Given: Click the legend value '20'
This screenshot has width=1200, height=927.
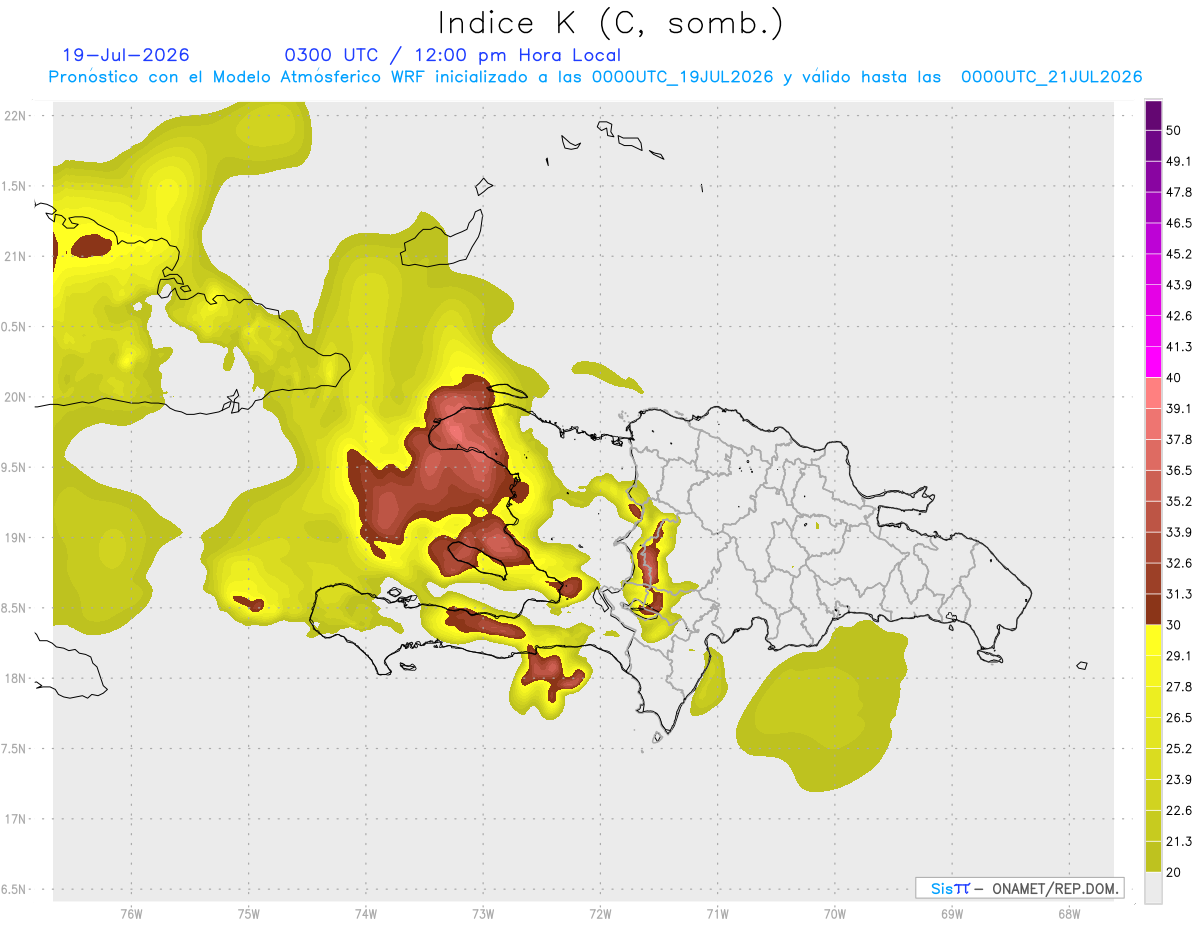Looking at the screenshot, I should click(x=1174, y=873).
